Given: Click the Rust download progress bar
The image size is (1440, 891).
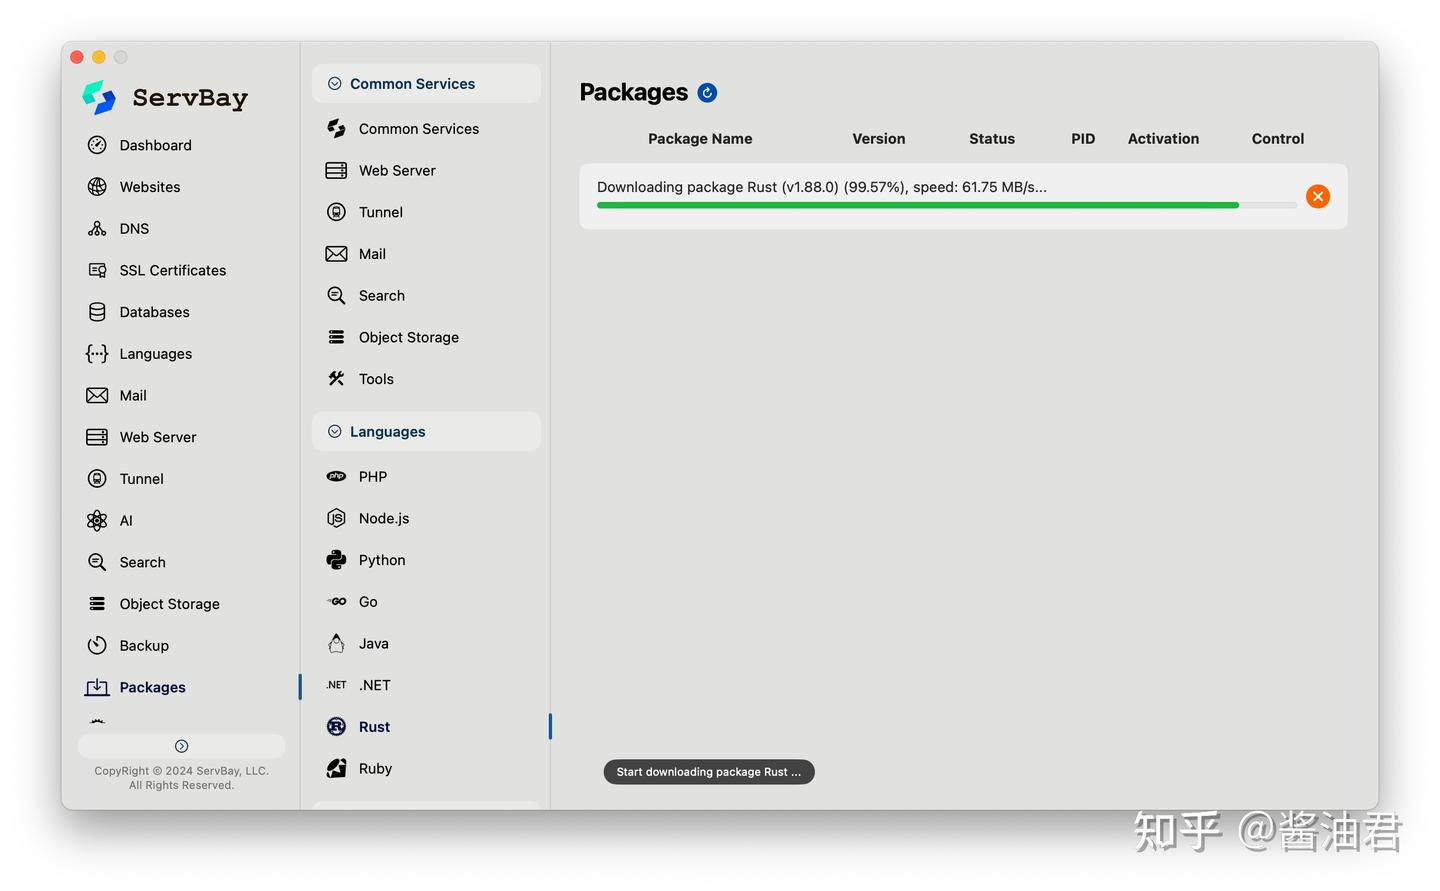Looking at the screenshot, I should coord(947,205).
